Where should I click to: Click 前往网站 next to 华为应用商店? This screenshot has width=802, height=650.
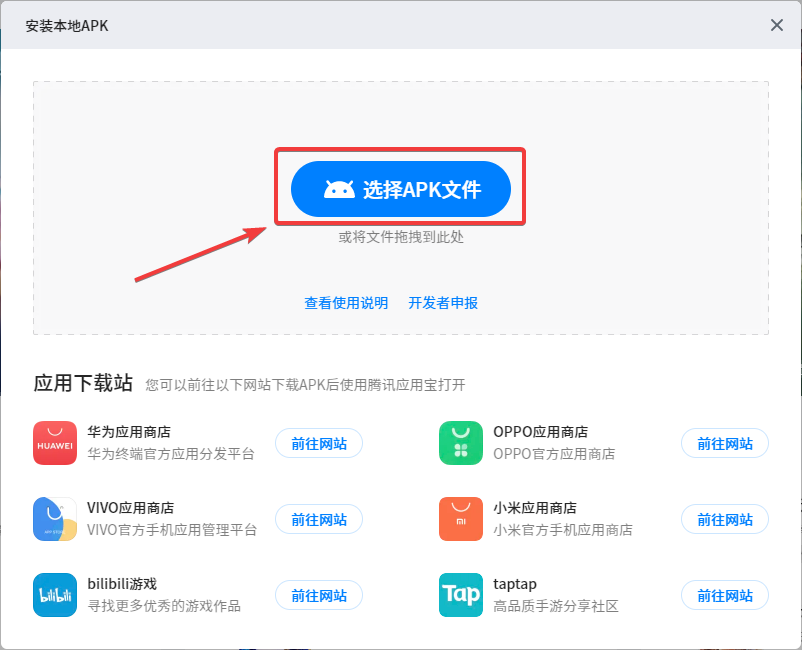click(x=318, y=443)
